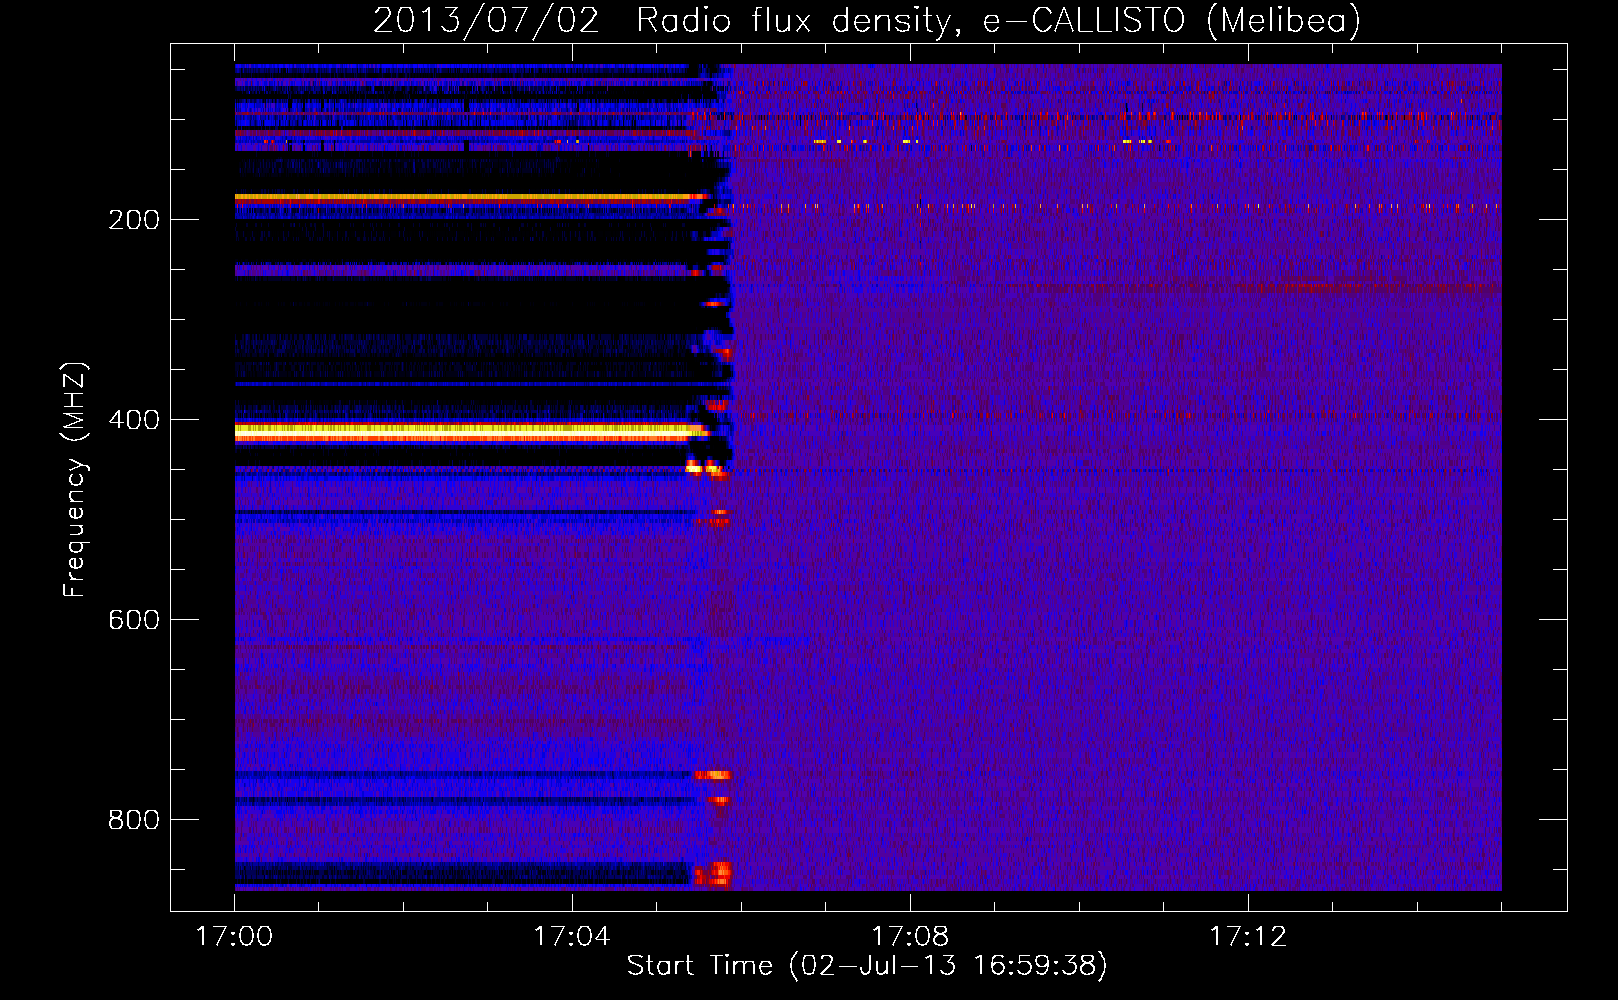The image size is (1618, 1000).
Task: Click the 400 frequency tick label
Action: [134, 420]
